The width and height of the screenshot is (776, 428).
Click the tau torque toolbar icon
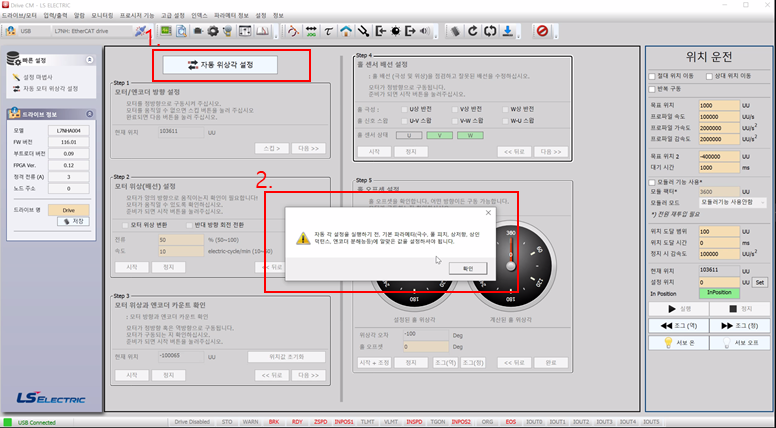pyautogui.click(x=329, y=31)
